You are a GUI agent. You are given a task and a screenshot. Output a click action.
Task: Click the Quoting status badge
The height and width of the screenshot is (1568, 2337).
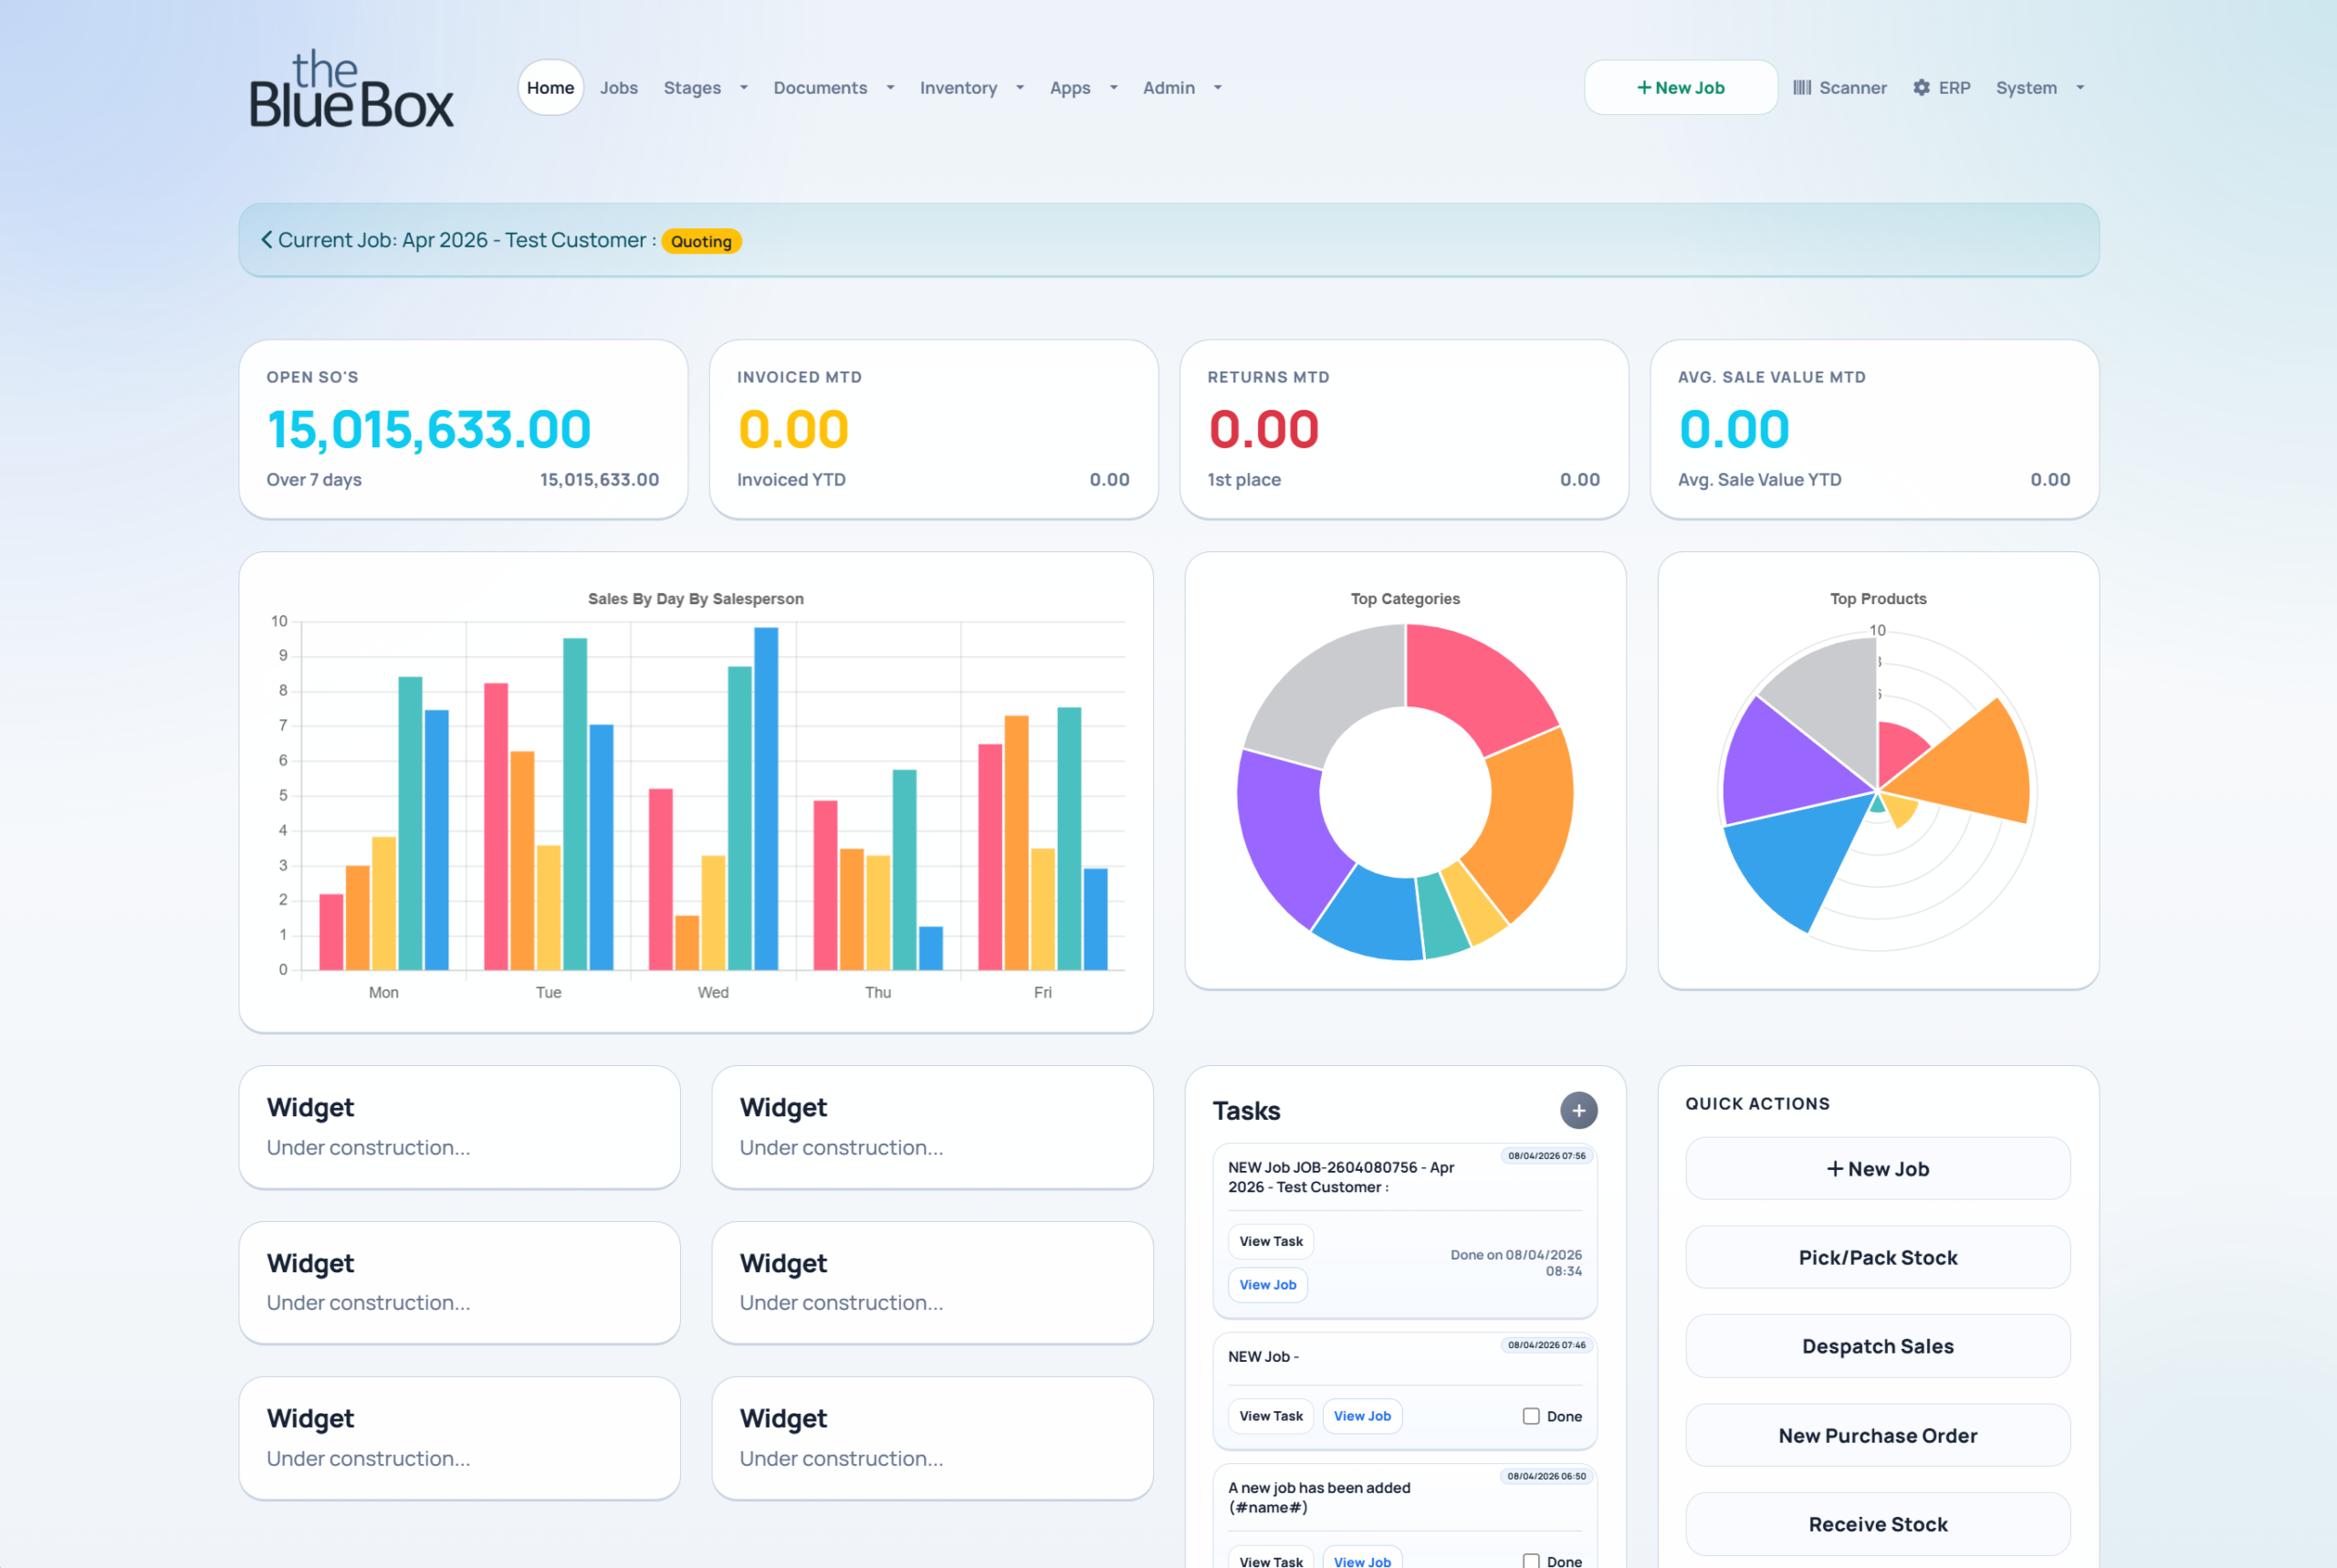[x=701, y=242]
